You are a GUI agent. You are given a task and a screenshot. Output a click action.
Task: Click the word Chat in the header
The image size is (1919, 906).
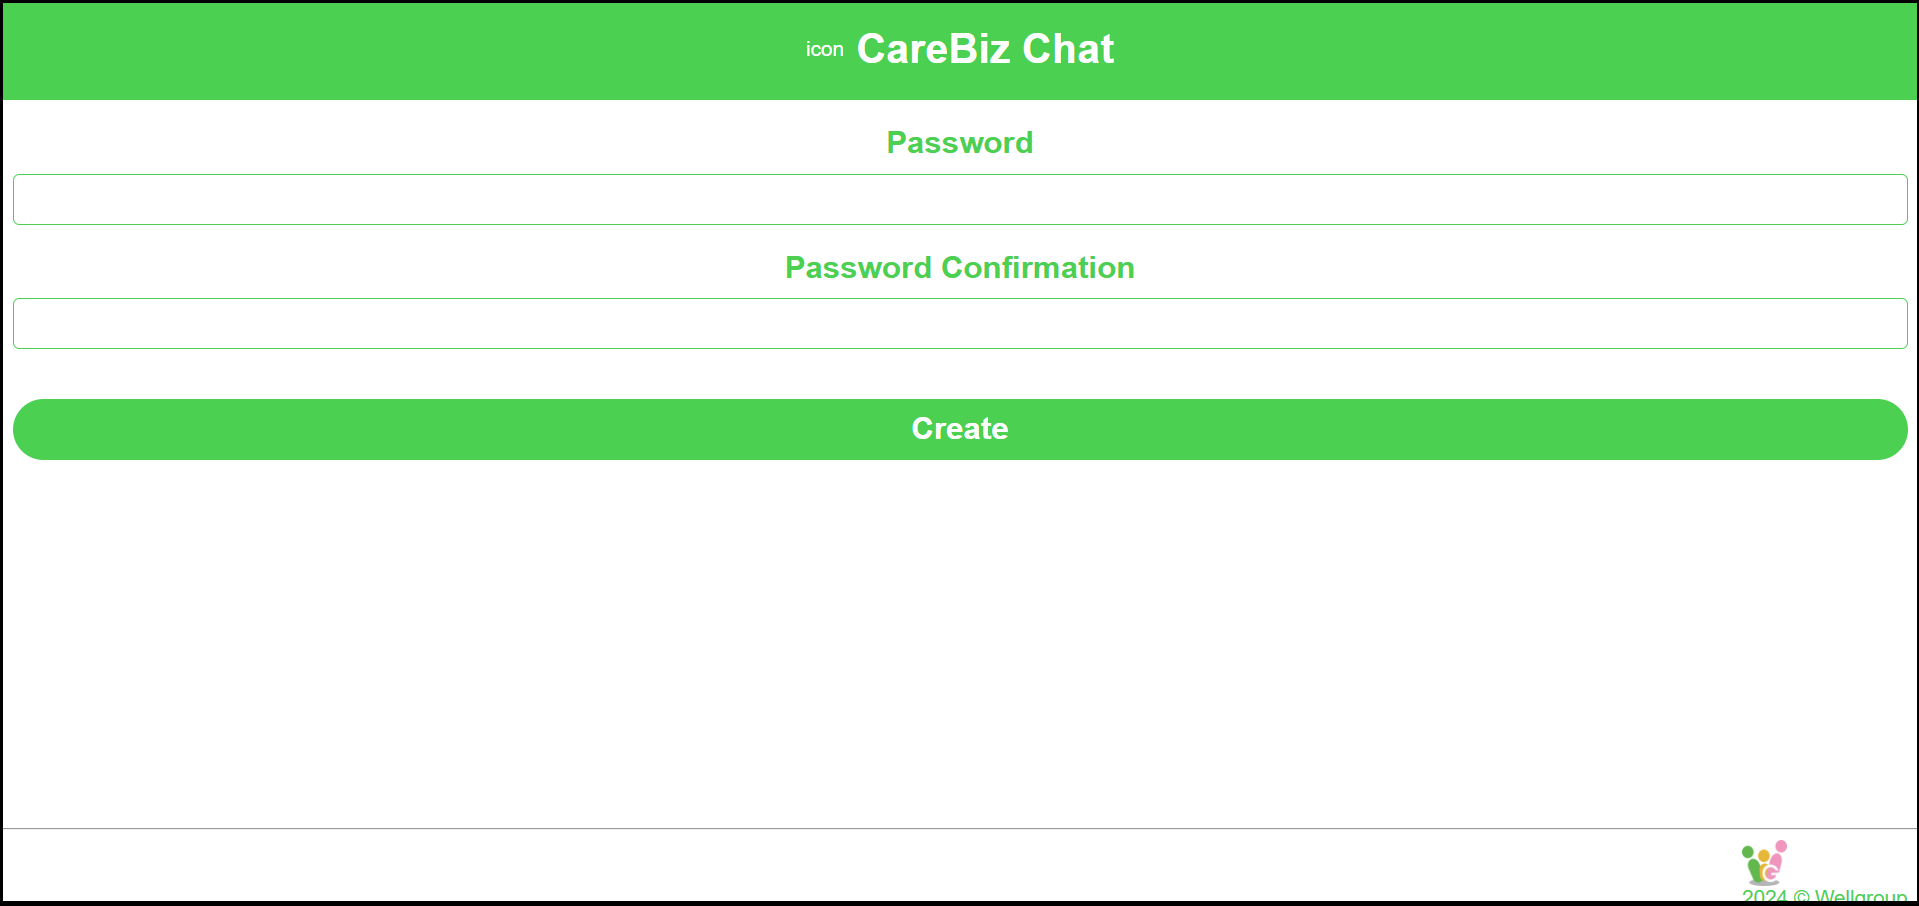tap(1067, 49)
